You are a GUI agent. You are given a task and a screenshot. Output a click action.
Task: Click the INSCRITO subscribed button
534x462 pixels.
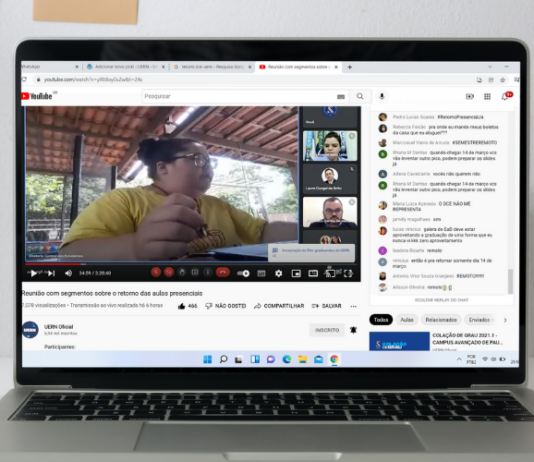(x=327, y=330)
